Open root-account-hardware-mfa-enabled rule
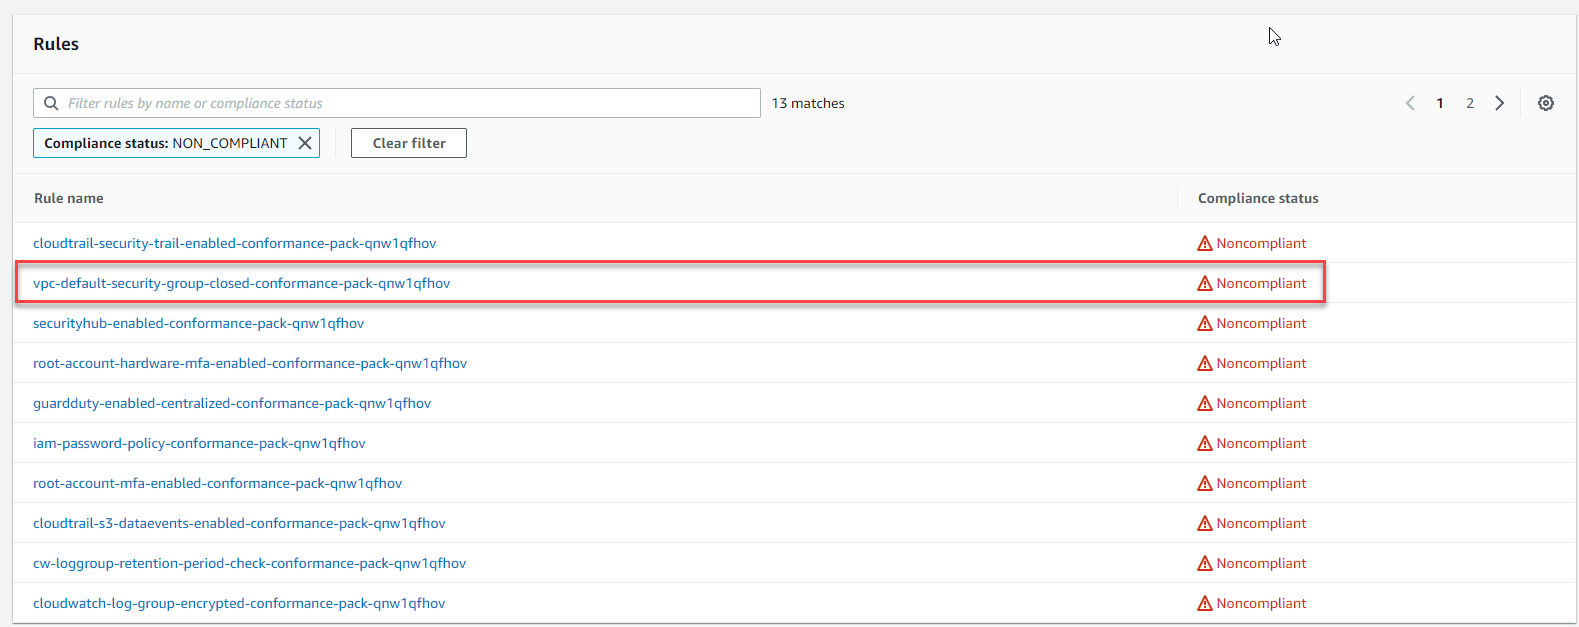Image resolution: width=1579 pixels, height=627 pixels. (x=250, y=363)
